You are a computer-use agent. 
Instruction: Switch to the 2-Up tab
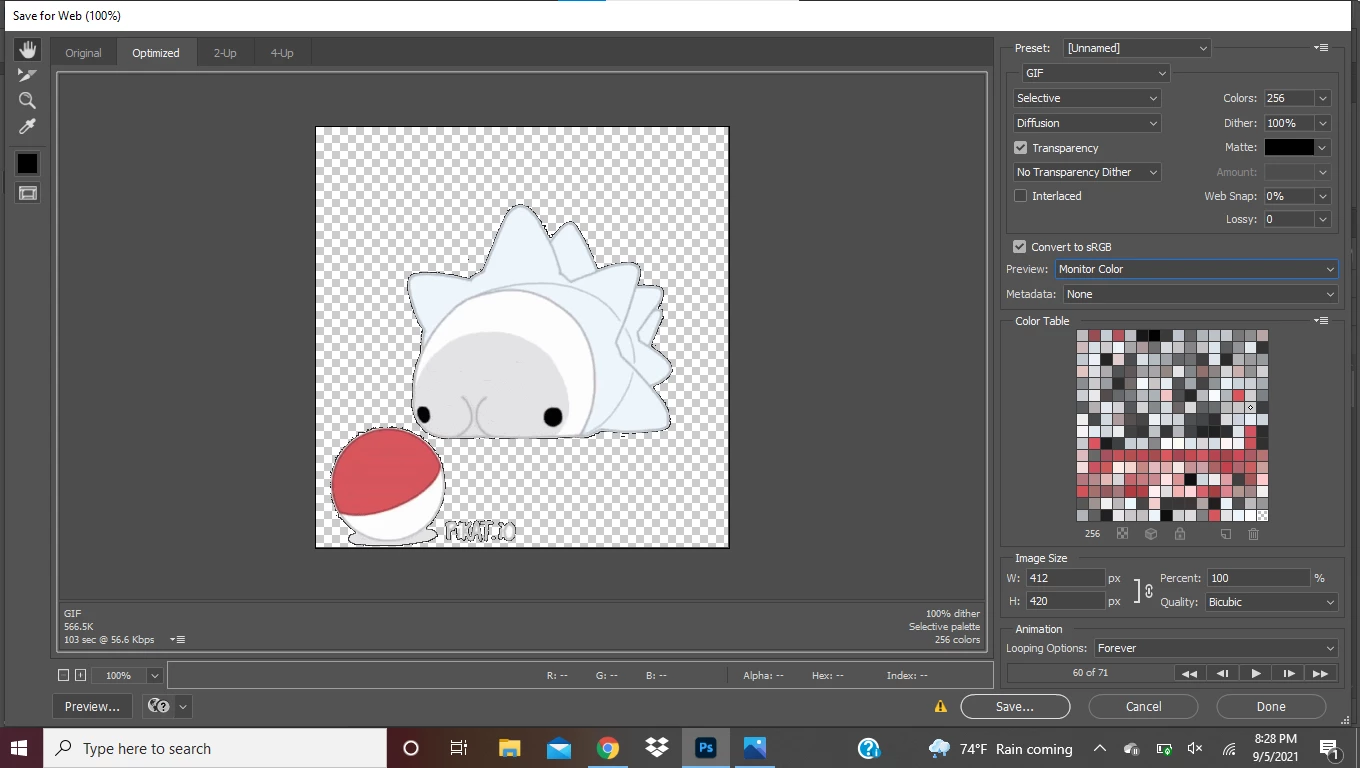click(x=225, y=53)
